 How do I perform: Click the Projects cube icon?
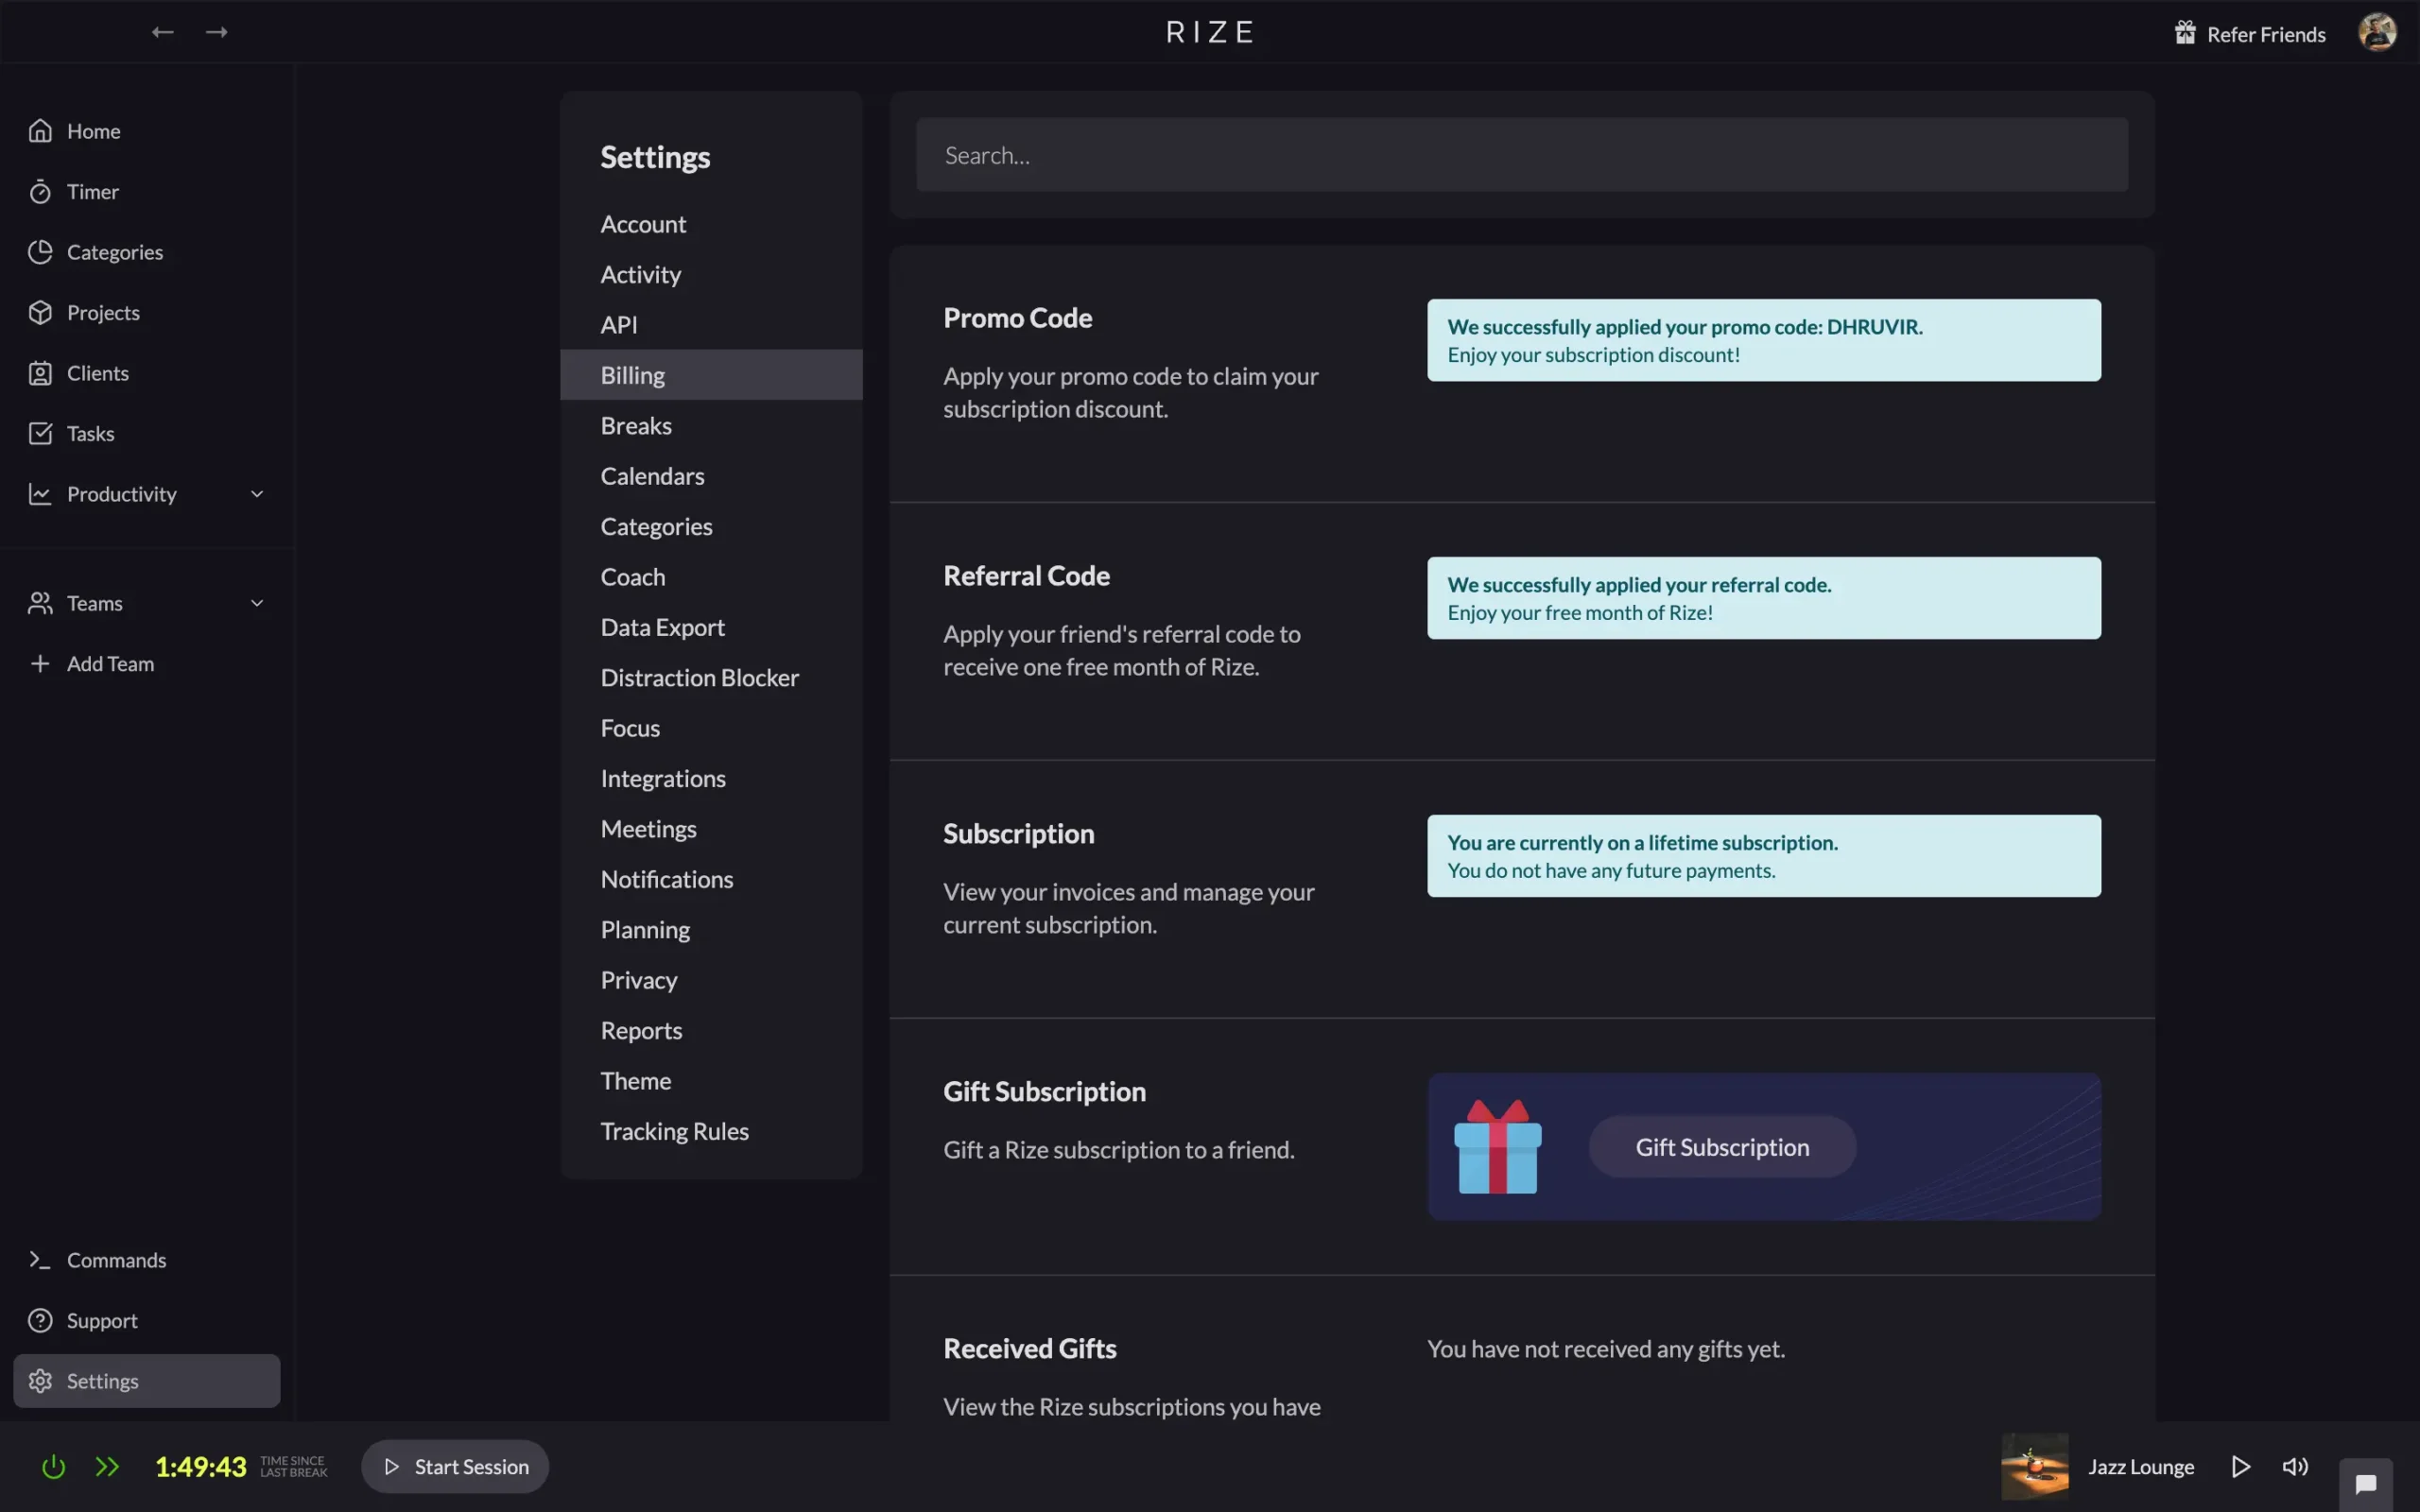40,312
